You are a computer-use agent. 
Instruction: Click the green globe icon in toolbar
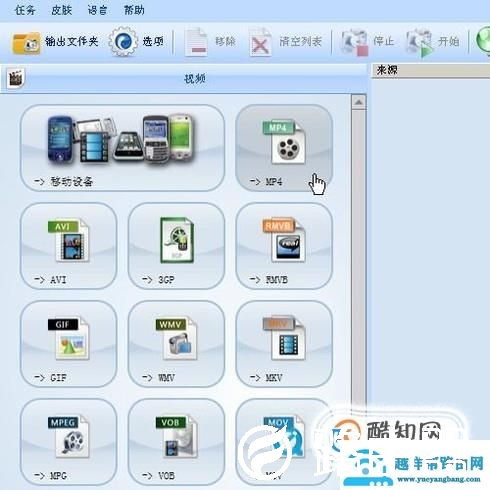[483, 41]
